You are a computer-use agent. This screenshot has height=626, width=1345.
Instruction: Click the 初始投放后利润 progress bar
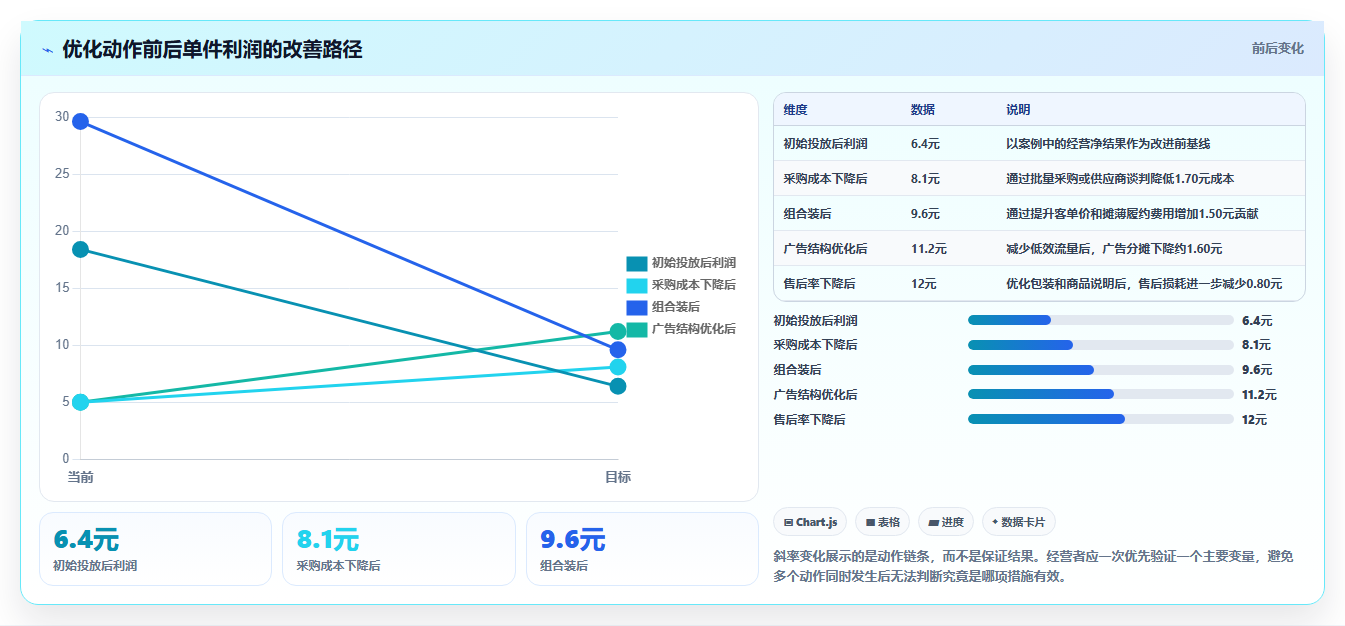(x=1100, y=320)
